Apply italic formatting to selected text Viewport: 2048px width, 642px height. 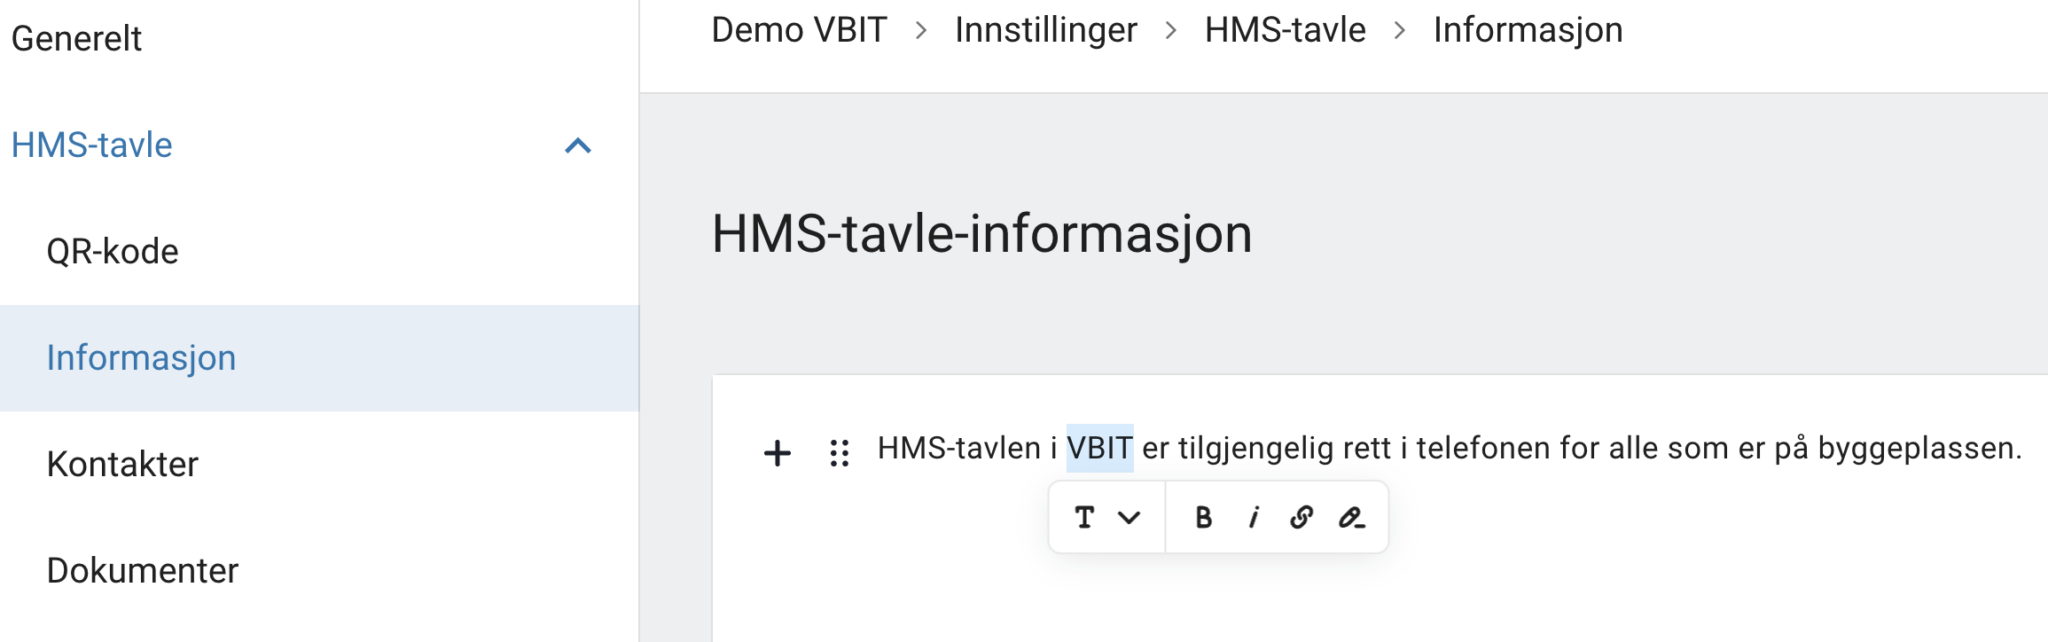[x=1253, y=517]
